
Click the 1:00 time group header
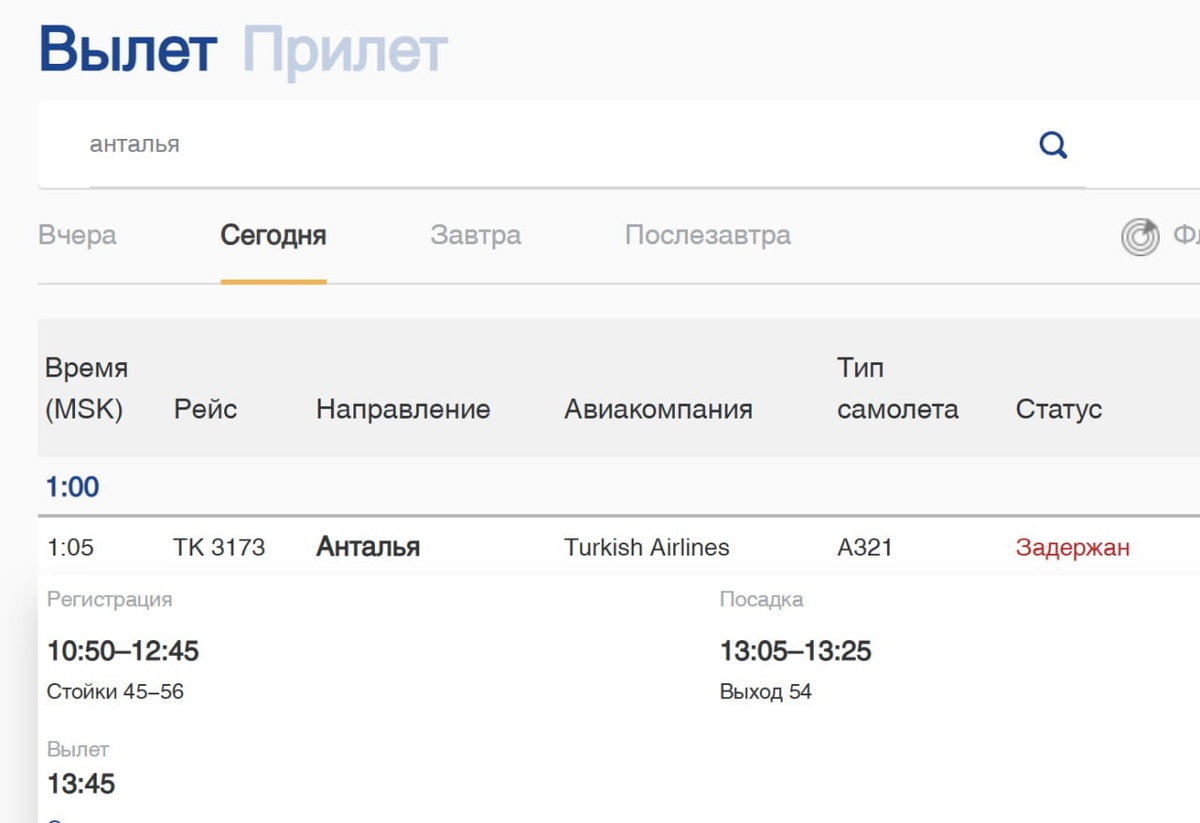(72, 487)
